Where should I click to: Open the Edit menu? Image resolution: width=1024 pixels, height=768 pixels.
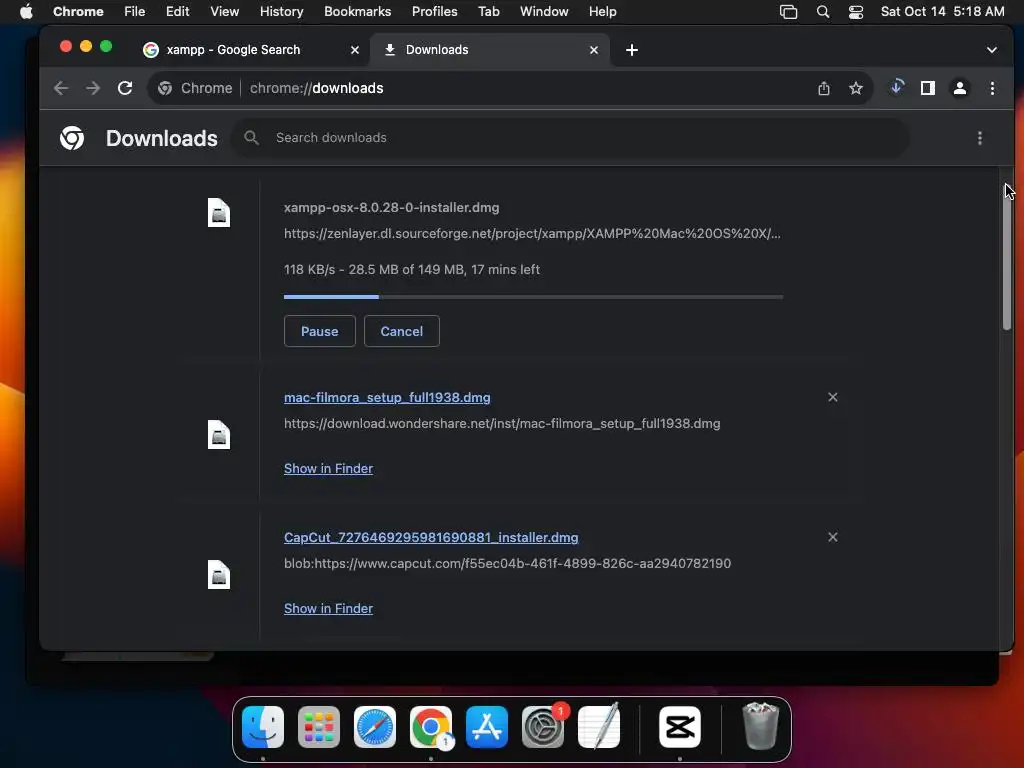point(178,11)
